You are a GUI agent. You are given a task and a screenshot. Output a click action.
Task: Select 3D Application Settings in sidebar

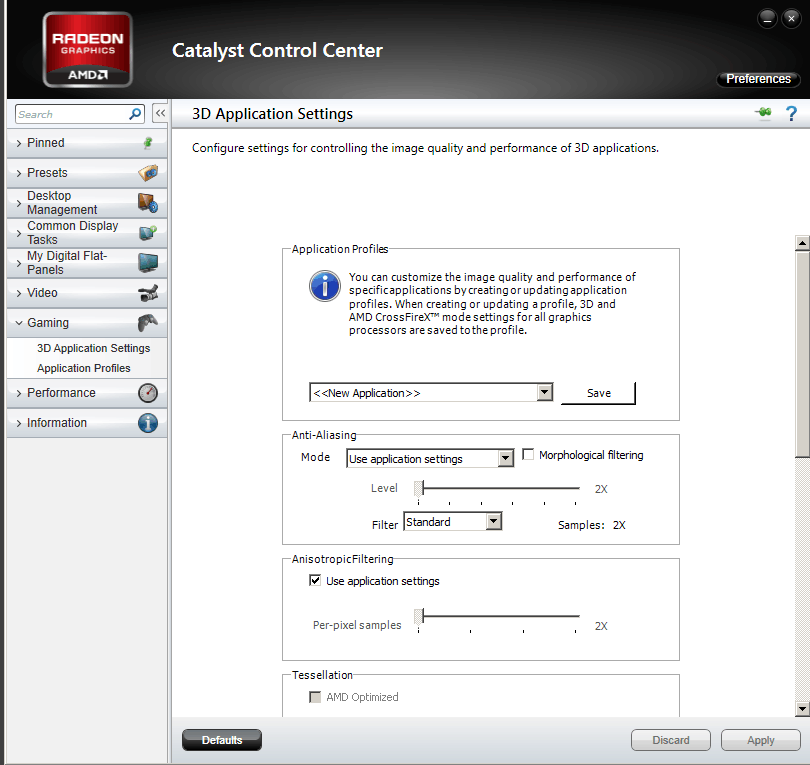94,348
